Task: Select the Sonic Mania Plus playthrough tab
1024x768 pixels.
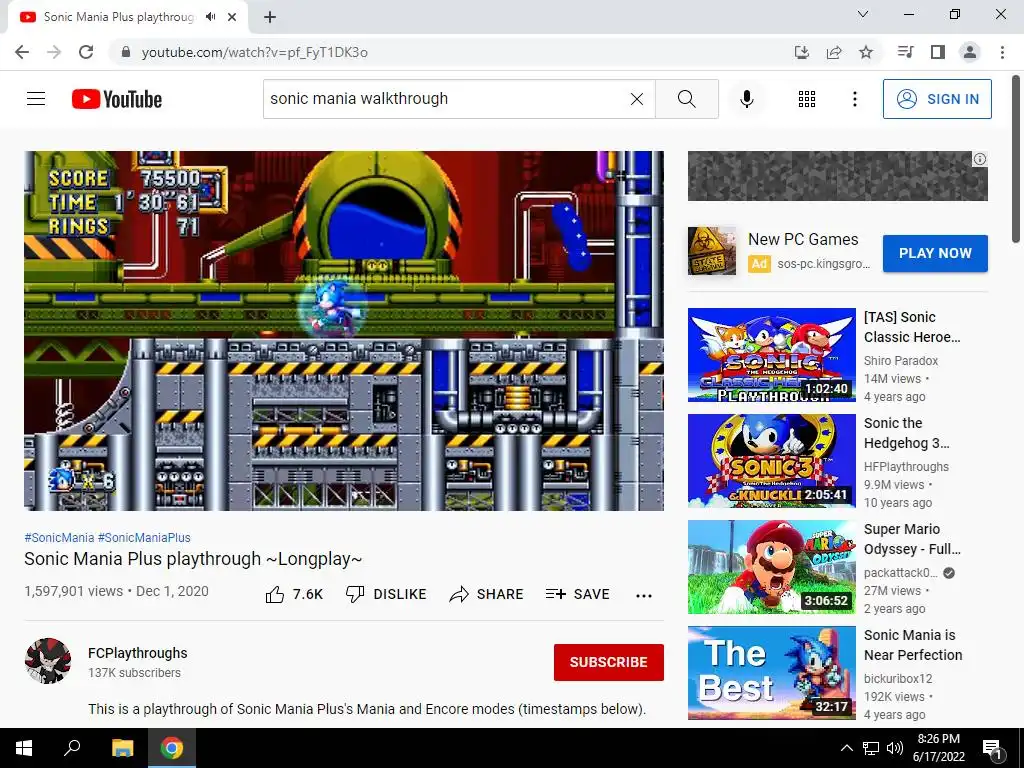Action: pos(118,17)
